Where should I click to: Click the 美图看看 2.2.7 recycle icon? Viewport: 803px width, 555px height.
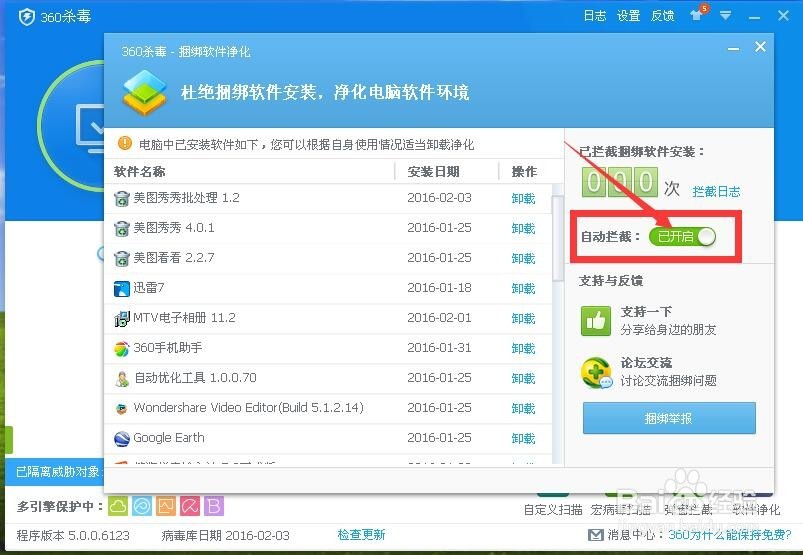tap(121, 258)
